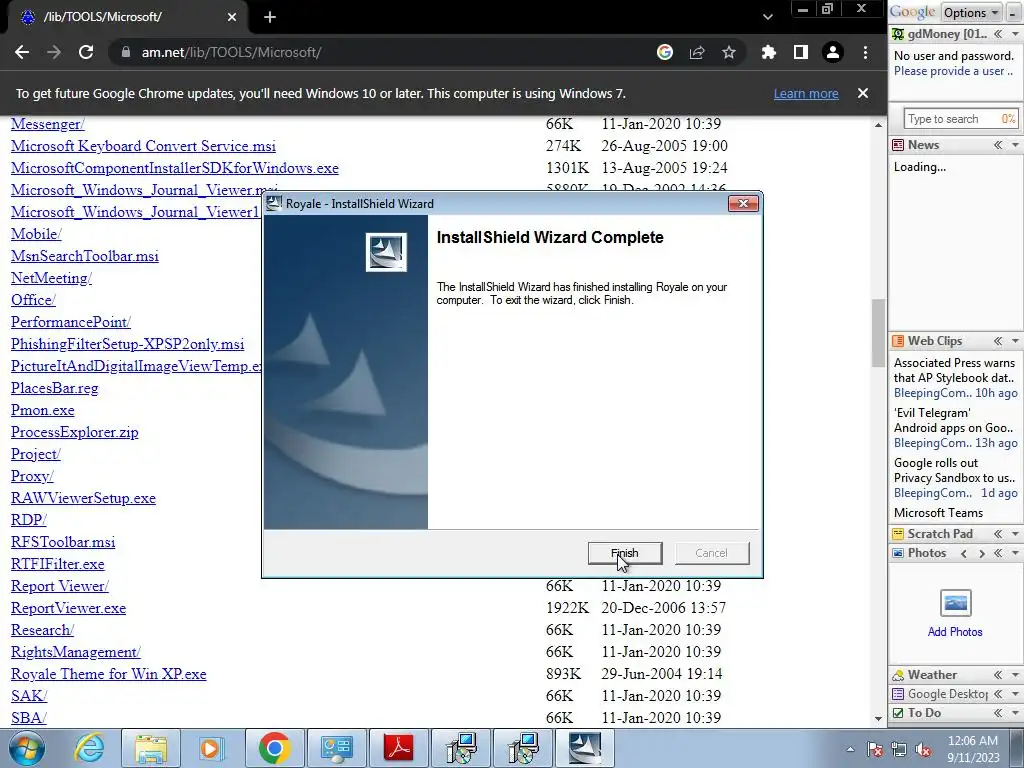Launch Internet Explorer from taskbar
This screenshot has height=768, width=1024.
pyautogui.click(x=89, y=748)
